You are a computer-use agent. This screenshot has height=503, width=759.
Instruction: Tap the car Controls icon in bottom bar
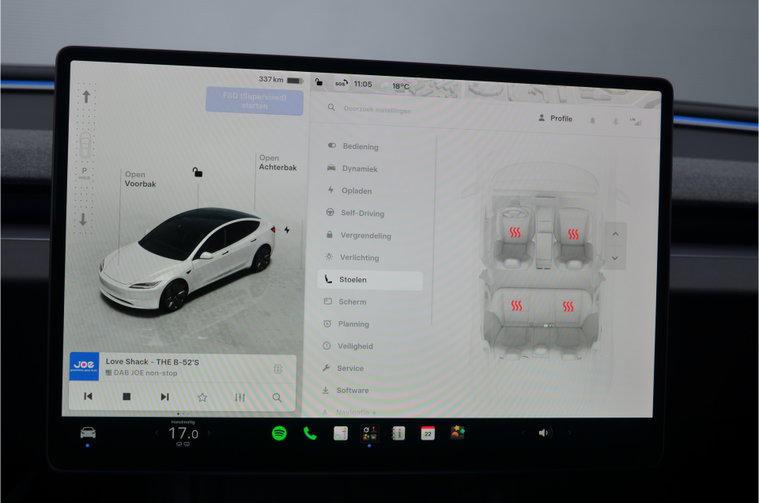coord(88,432)
